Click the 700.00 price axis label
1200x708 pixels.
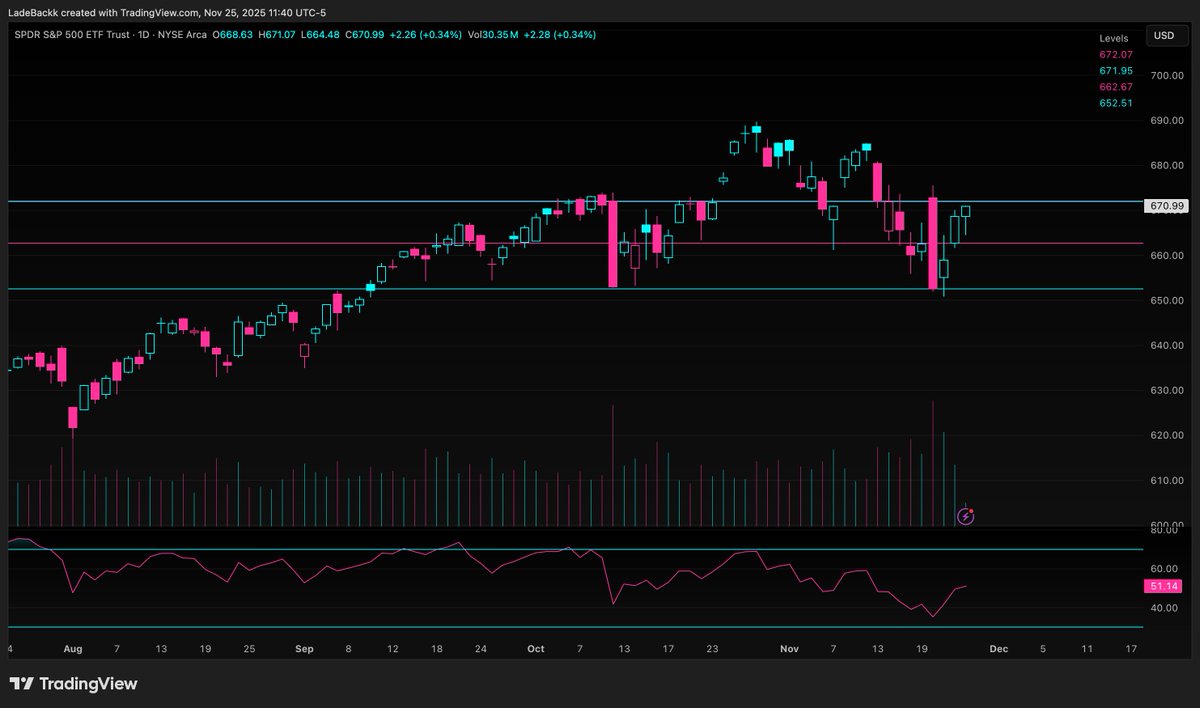click(x=1167, y=76)
